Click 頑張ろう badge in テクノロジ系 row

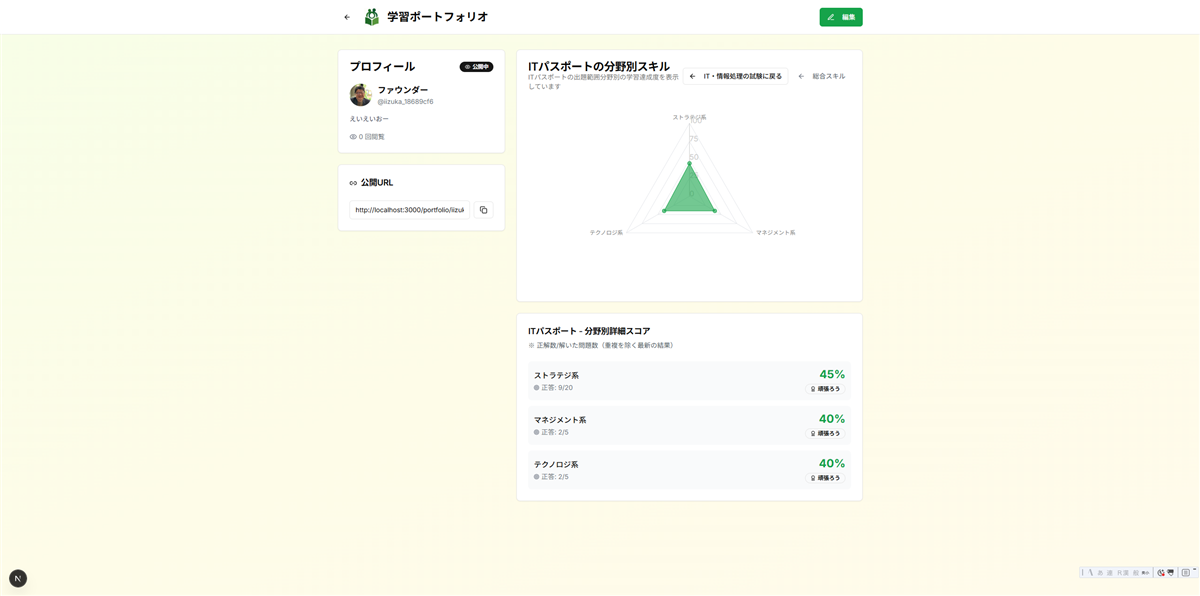click(825, 478)
